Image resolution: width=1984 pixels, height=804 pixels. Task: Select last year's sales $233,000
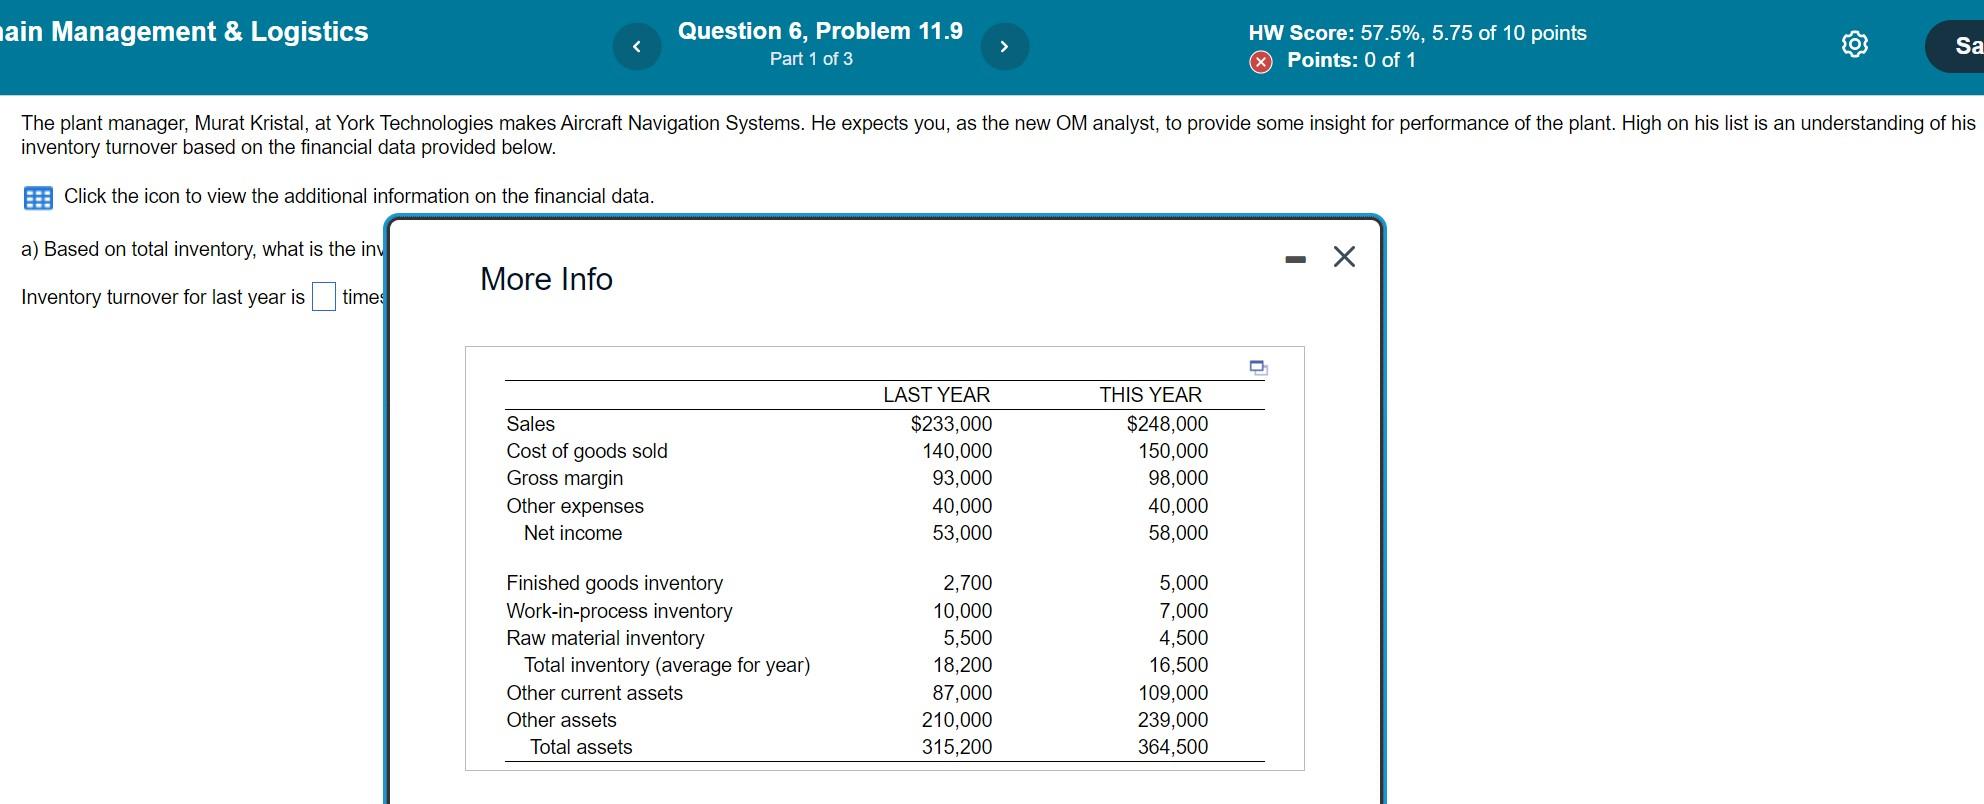tap(951, 424)
